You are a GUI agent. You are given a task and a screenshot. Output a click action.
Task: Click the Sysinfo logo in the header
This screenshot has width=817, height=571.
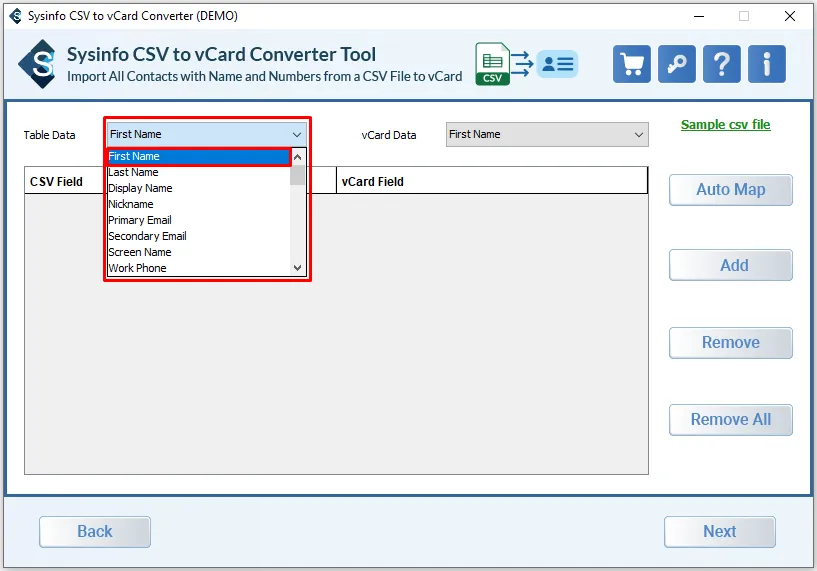(x=37, y=64)
